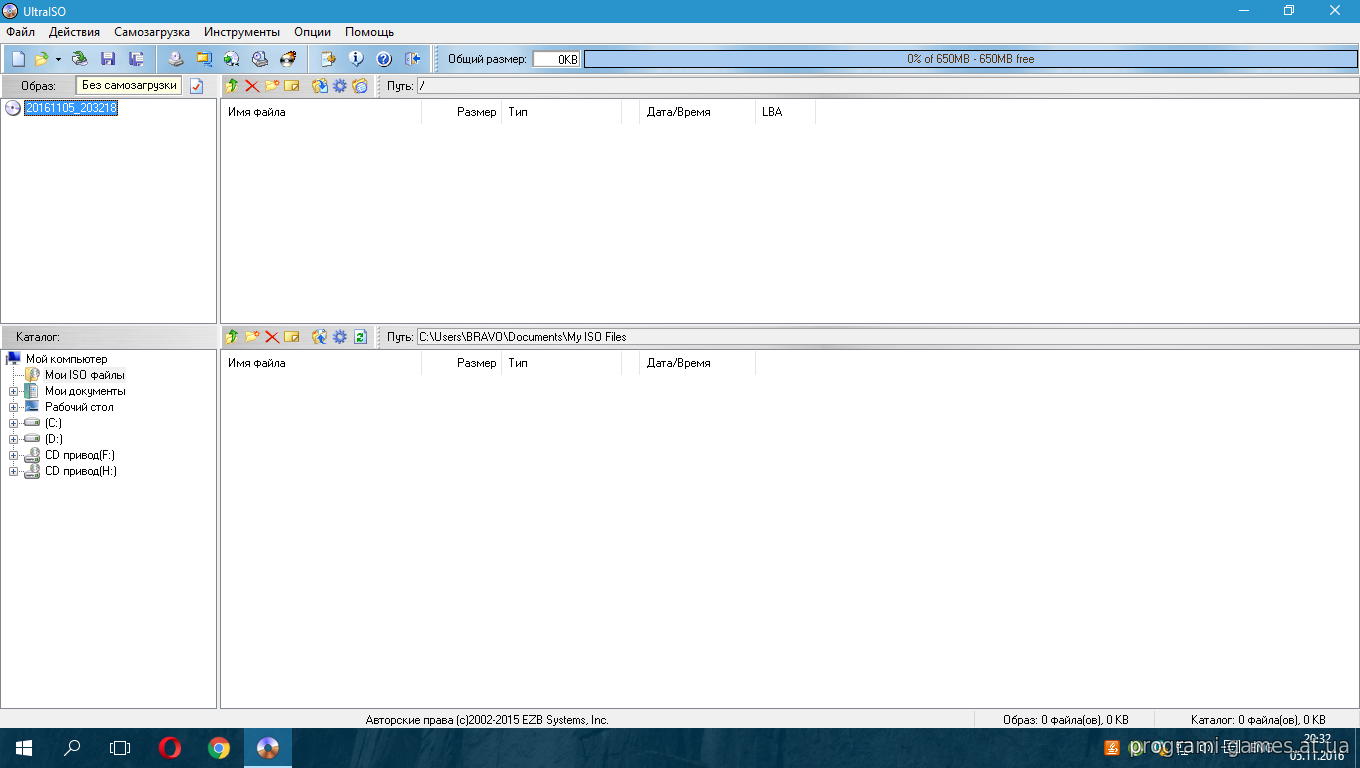1360x768 pixels.
Task: Click the 'Общий размер' 0KB field
Action: pyautogui.click(x=556, y=59)
